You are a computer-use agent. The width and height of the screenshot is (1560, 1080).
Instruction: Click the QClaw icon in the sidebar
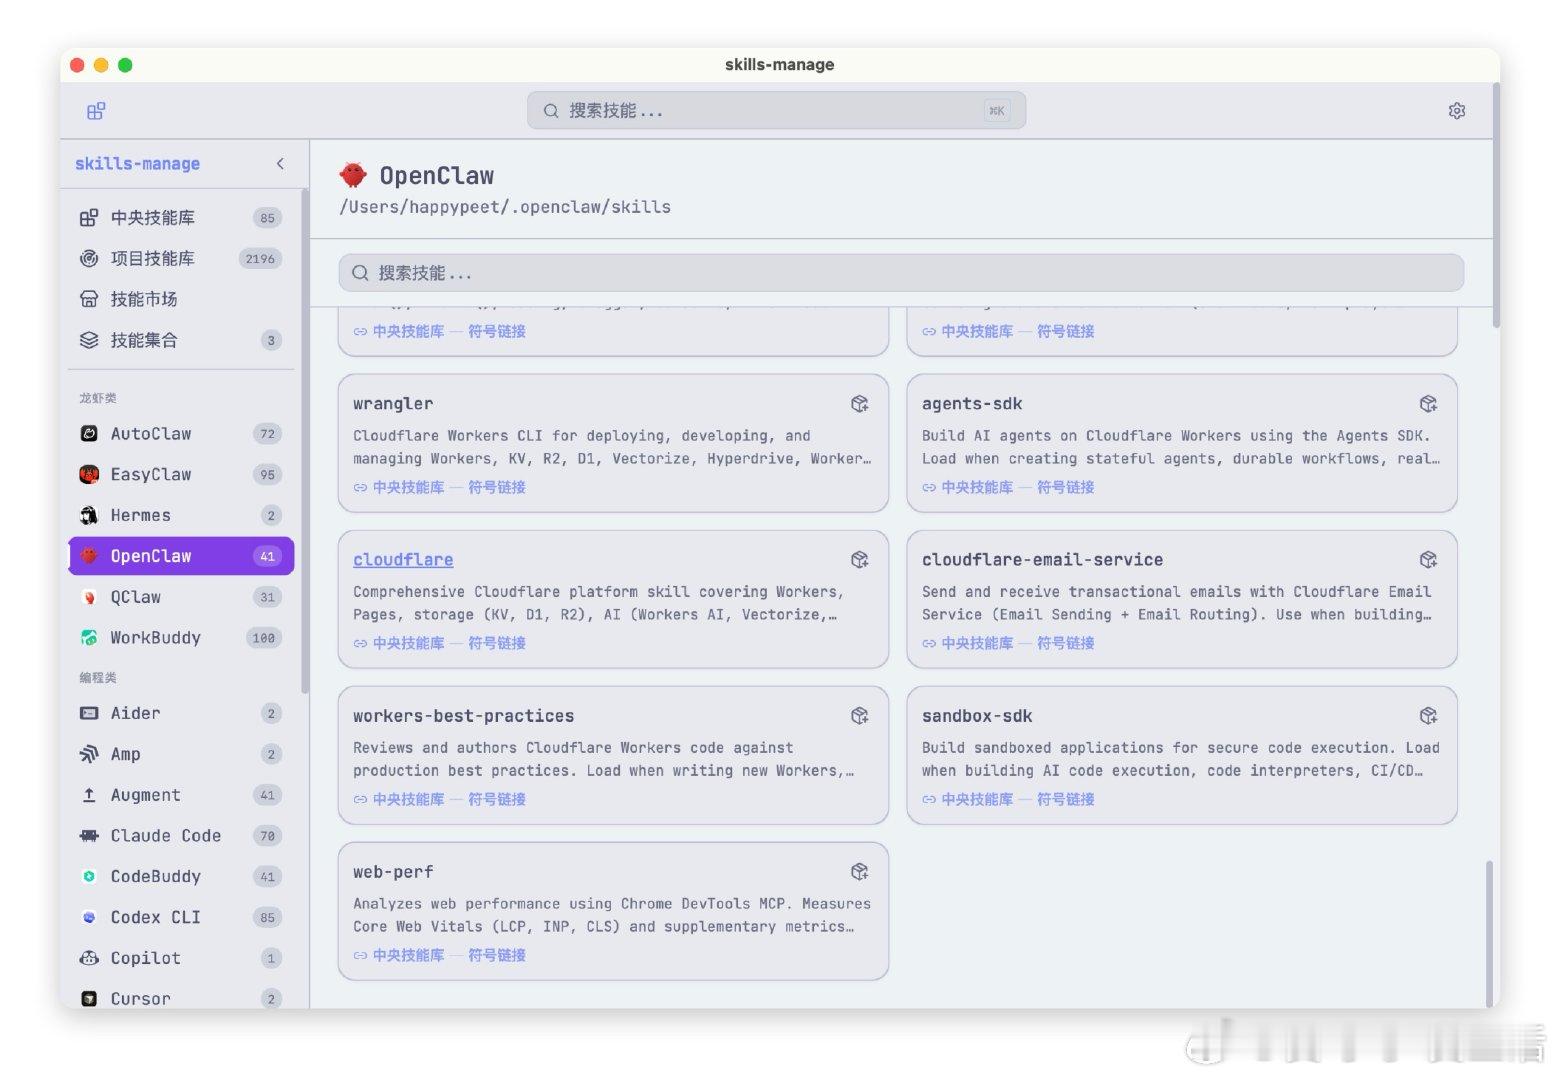point(89,597)
